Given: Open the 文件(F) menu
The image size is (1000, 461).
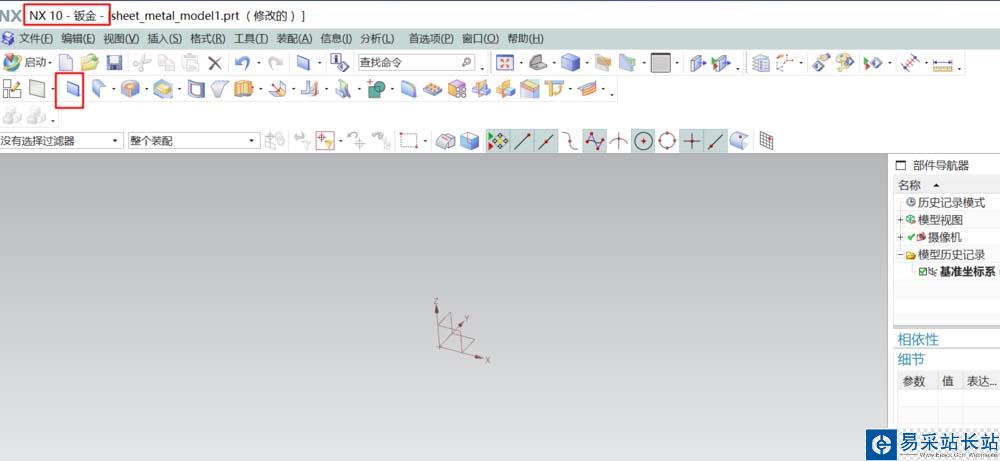Looking at the screenshot, I should pyautogui.click(x=36, y=38).
